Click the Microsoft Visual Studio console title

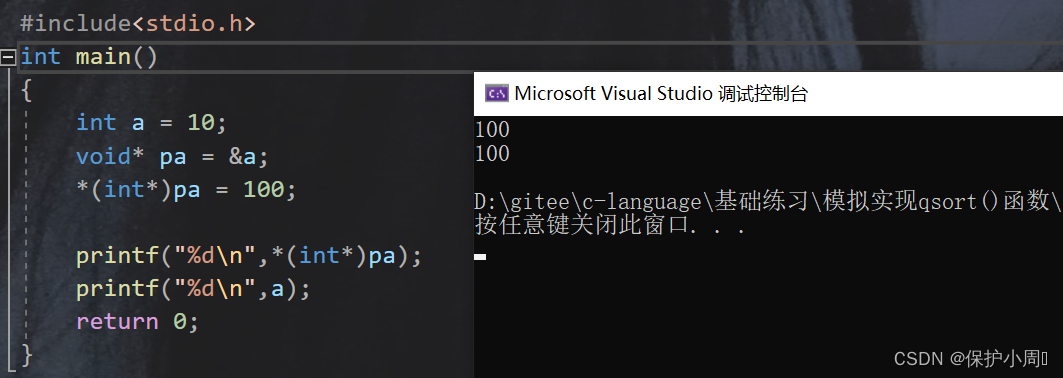click(x=661, y=93)
